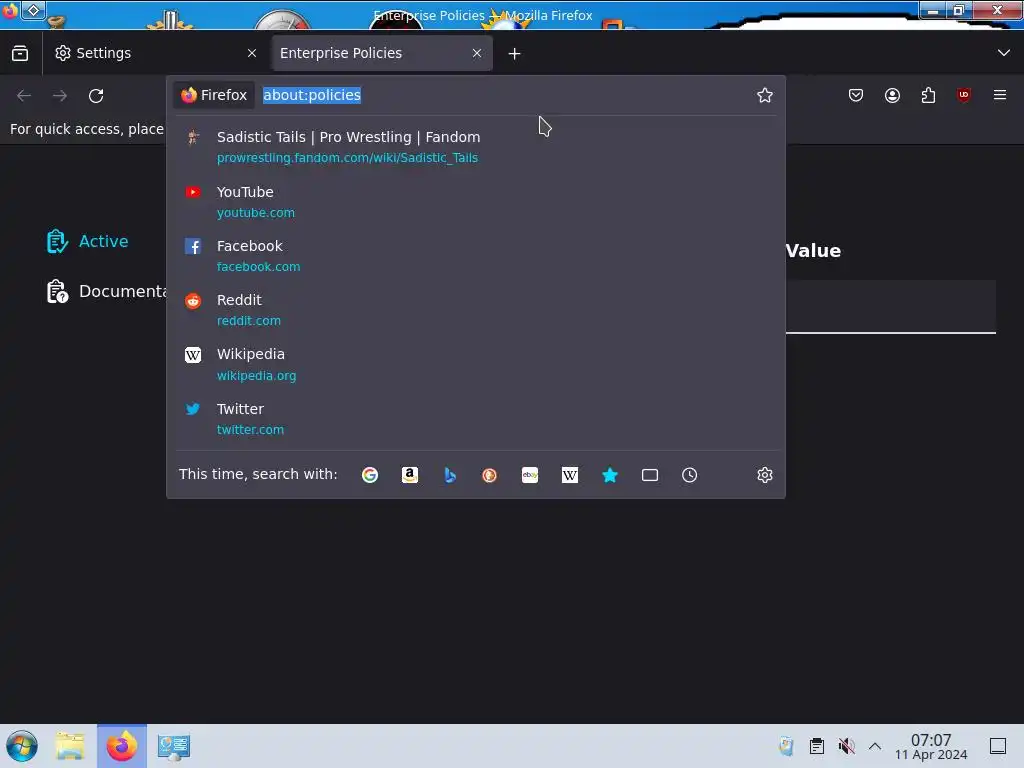Search this time with DuckDuckGo

490,475
